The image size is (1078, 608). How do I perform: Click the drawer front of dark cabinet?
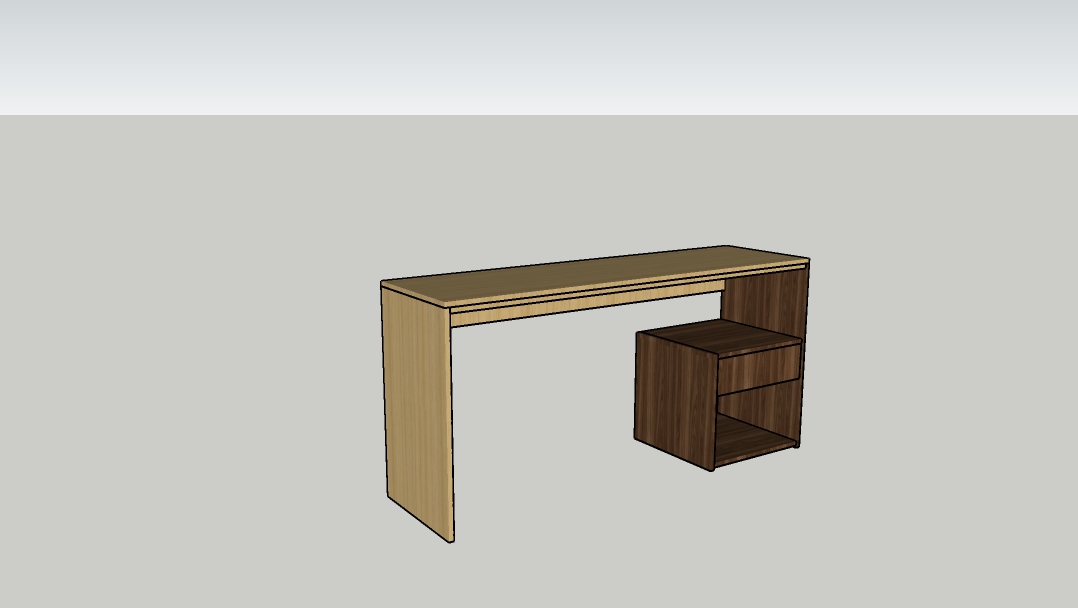[x=759, y=369]
